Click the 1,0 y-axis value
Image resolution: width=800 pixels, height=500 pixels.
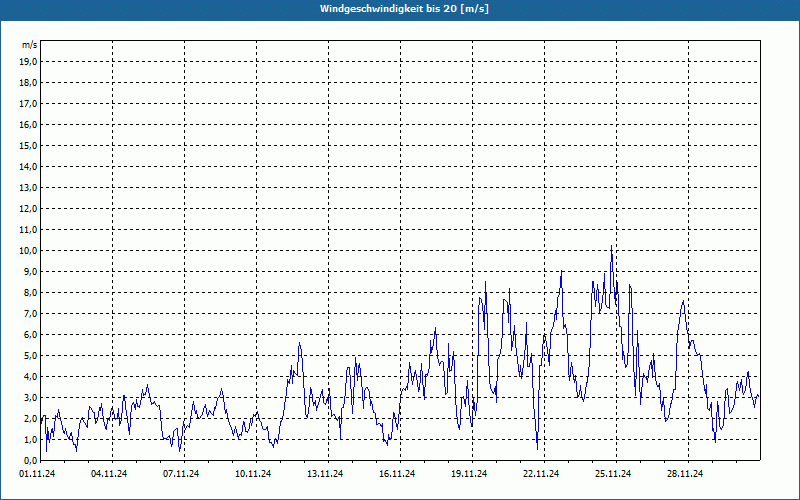tap(30, 439)
